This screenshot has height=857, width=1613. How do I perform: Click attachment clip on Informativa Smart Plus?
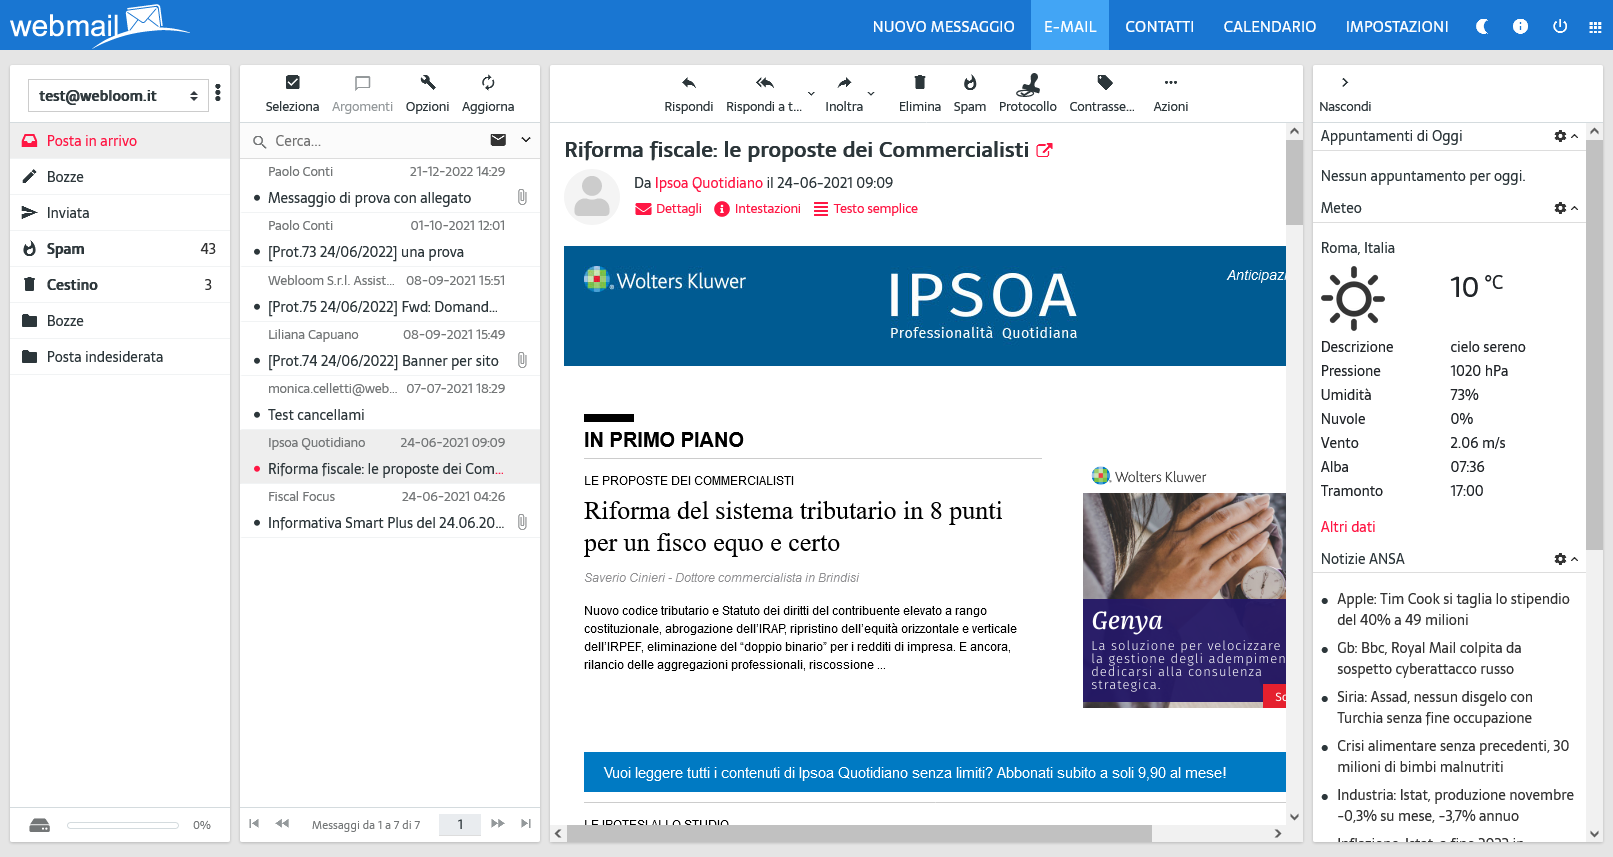click(522, 522)
